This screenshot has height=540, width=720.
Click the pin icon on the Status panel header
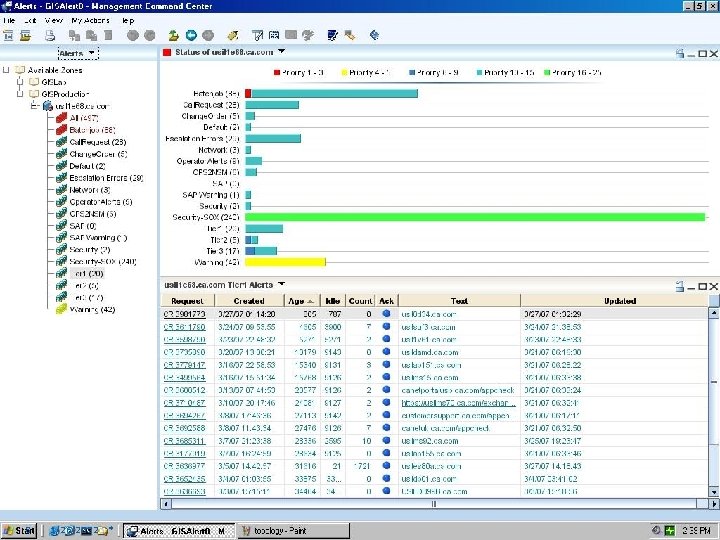(x=680, y=53)
